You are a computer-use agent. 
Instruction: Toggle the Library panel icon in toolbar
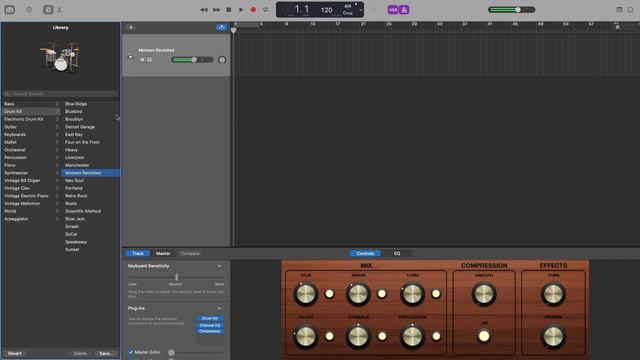point(10,9)
